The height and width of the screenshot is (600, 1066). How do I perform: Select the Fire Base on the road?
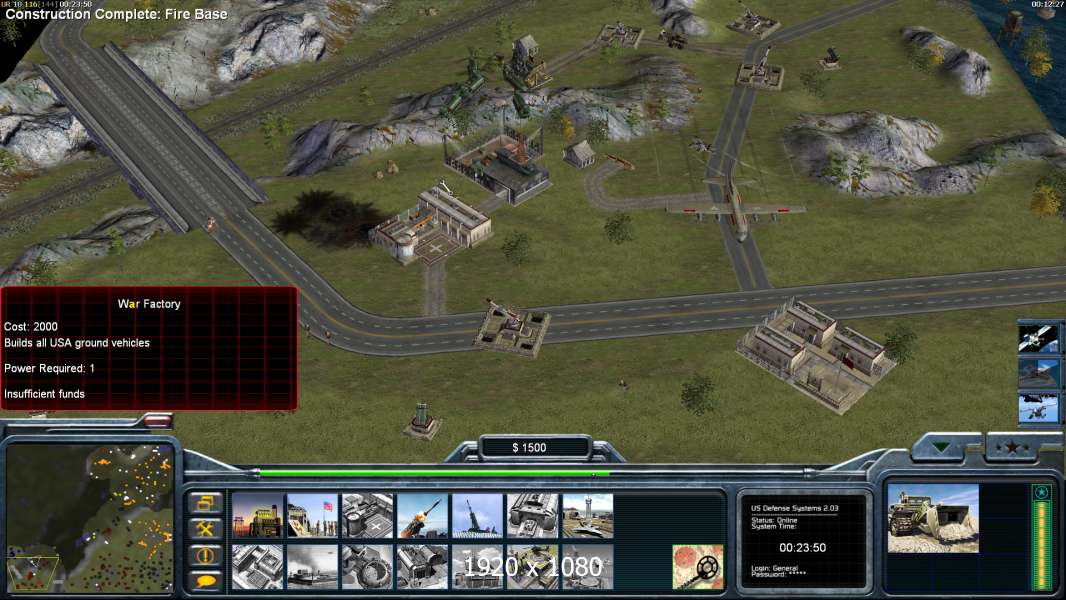tap(512, 328)
